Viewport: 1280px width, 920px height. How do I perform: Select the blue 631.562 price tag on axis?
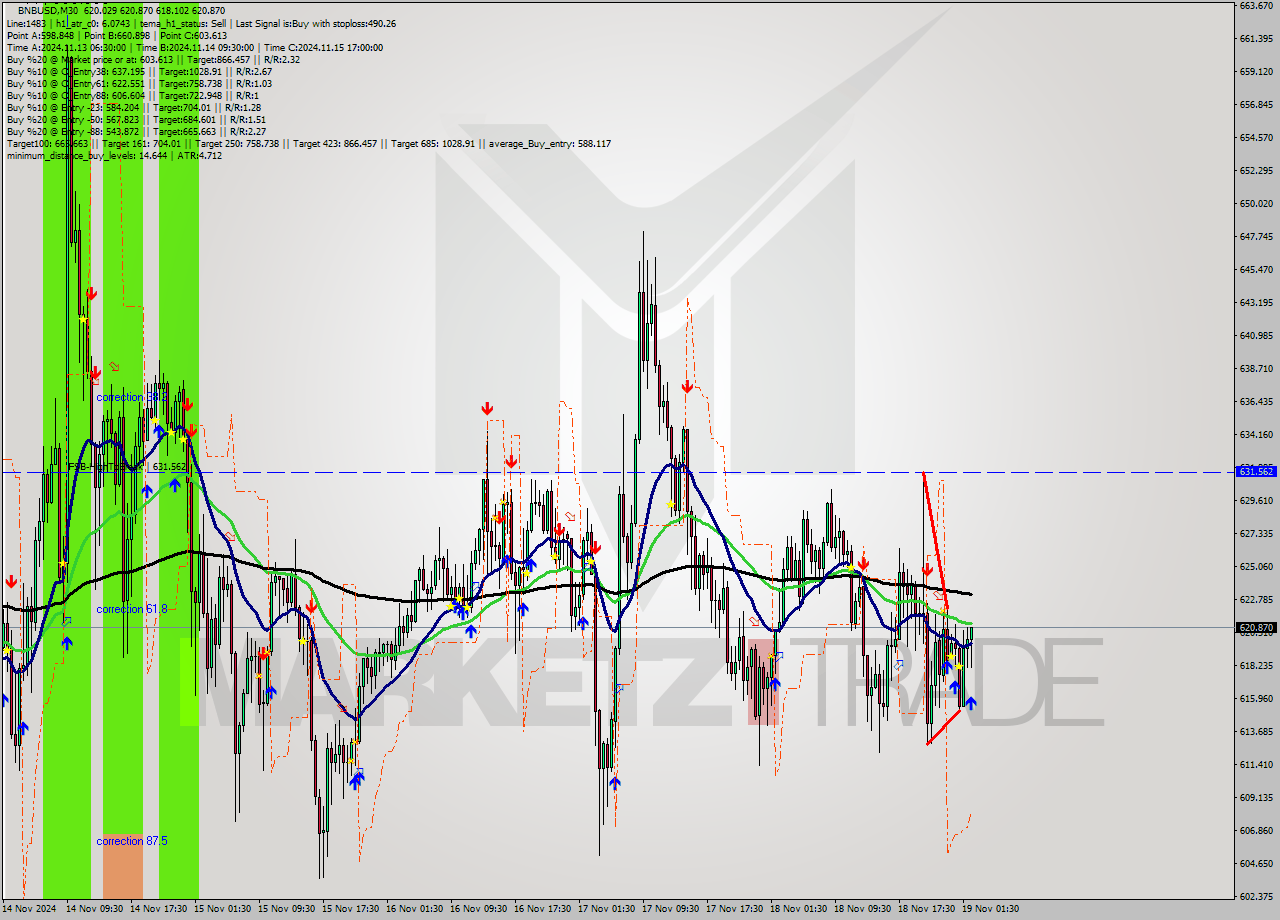1256,471
